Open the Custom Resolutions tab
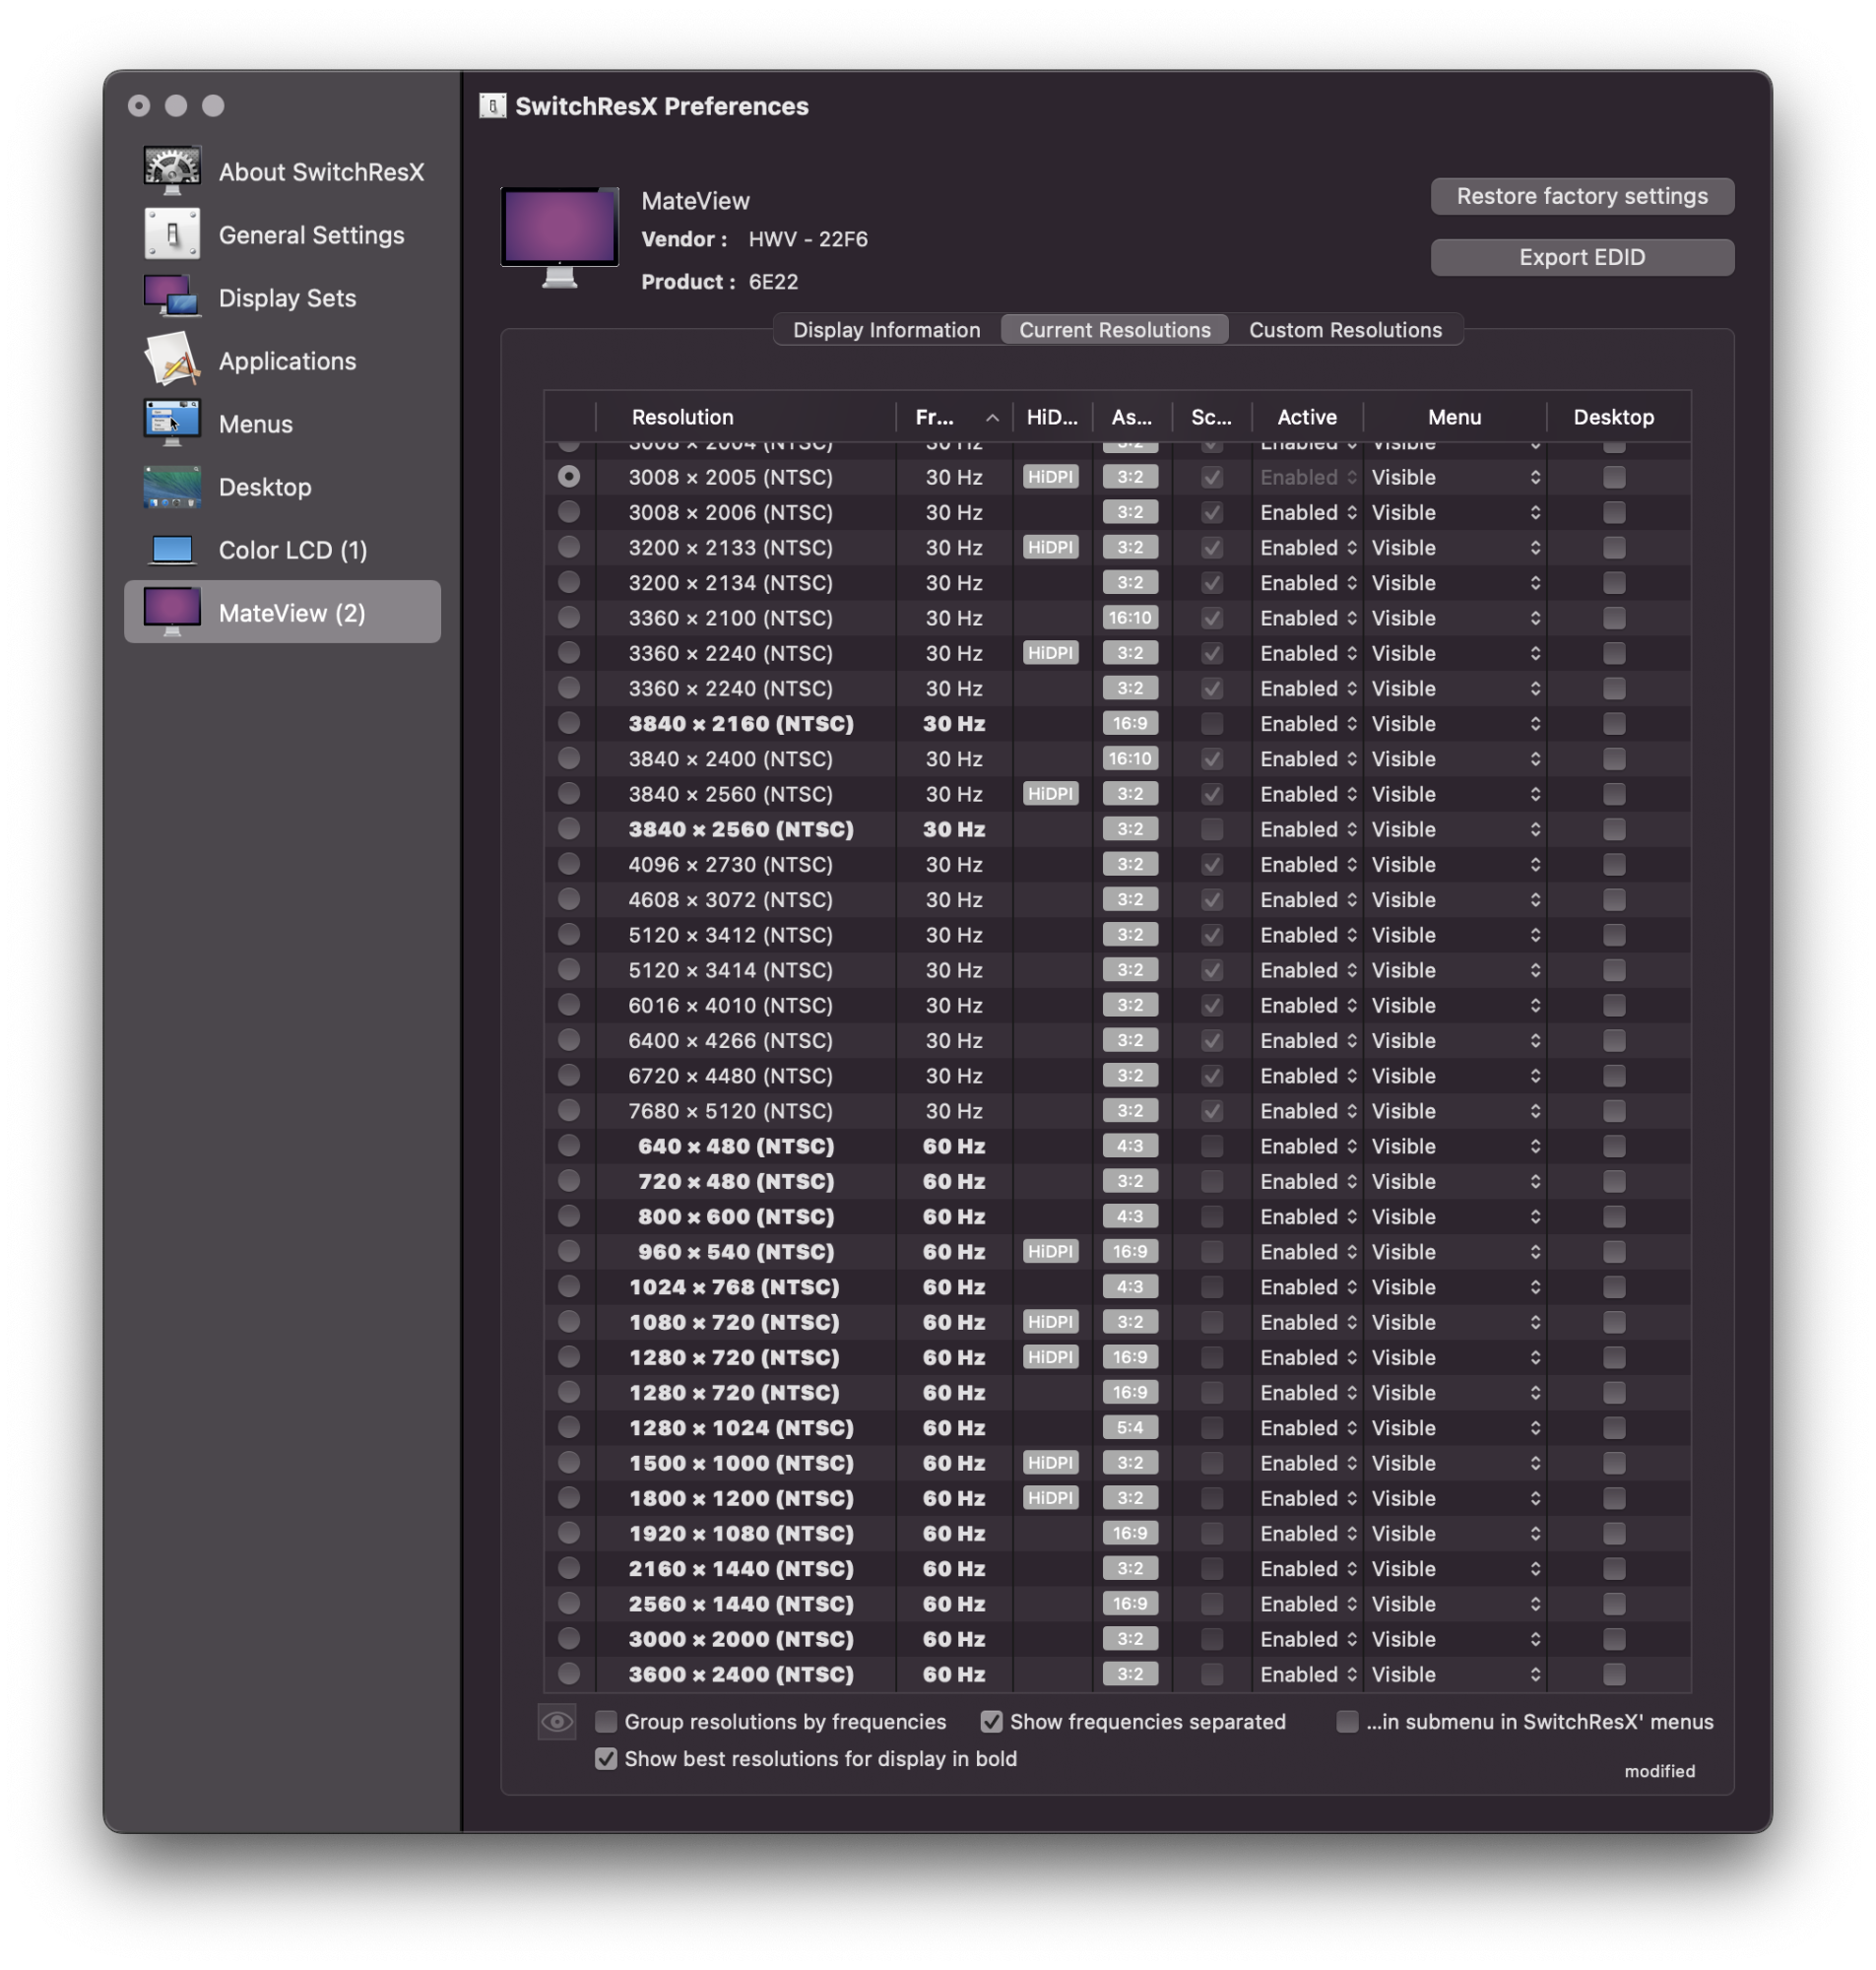 click(x=1345, y=330)
